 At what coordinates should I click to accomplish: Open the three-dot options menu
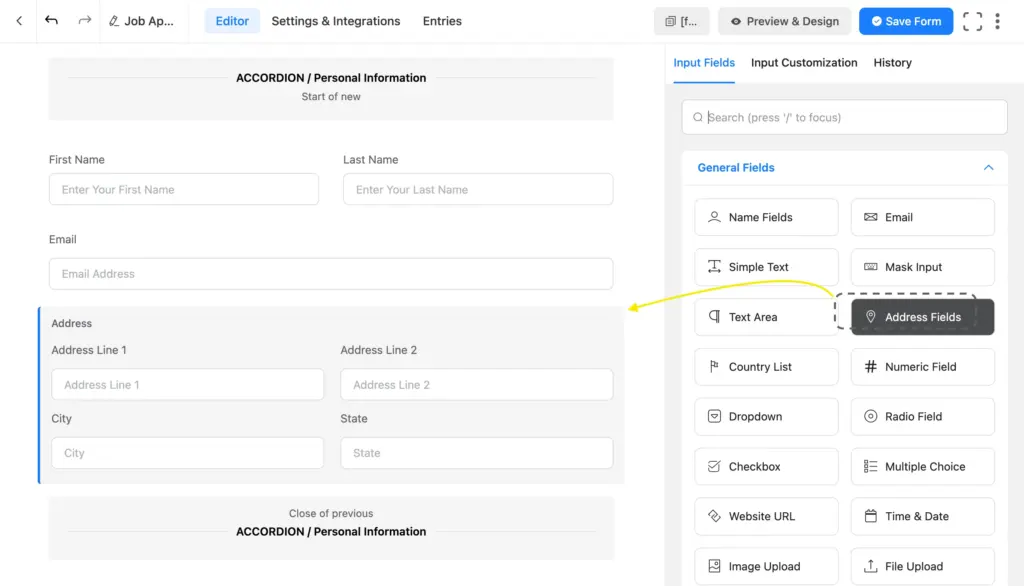[x=997, y=20]
